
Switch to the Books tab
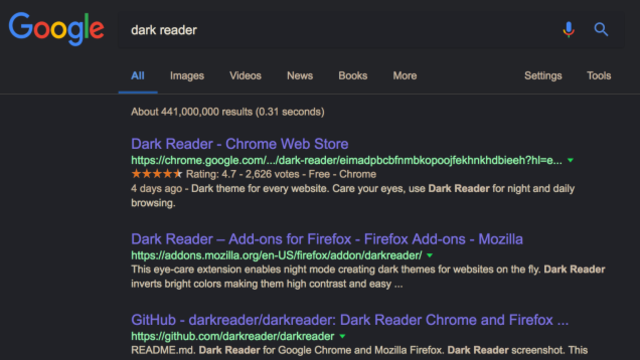tap(353, 76)
